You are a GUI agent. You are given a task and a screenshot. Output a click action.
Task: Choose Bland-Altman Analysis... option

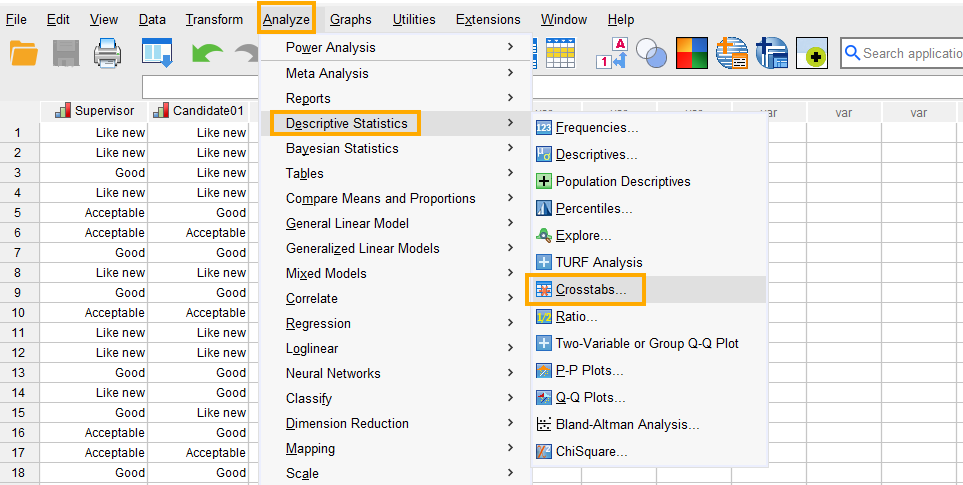click(649, 425)
